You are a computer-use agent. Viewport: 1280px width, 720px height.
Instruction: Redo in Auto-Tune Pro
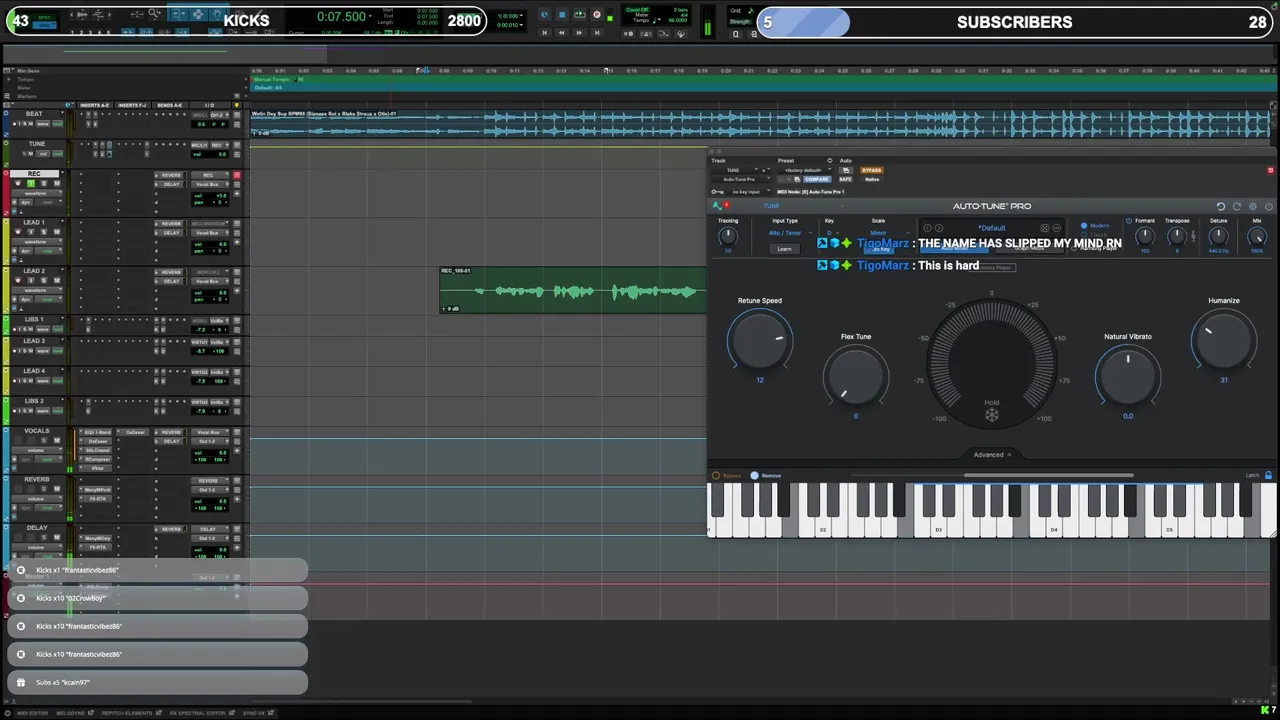(1237, 206)
